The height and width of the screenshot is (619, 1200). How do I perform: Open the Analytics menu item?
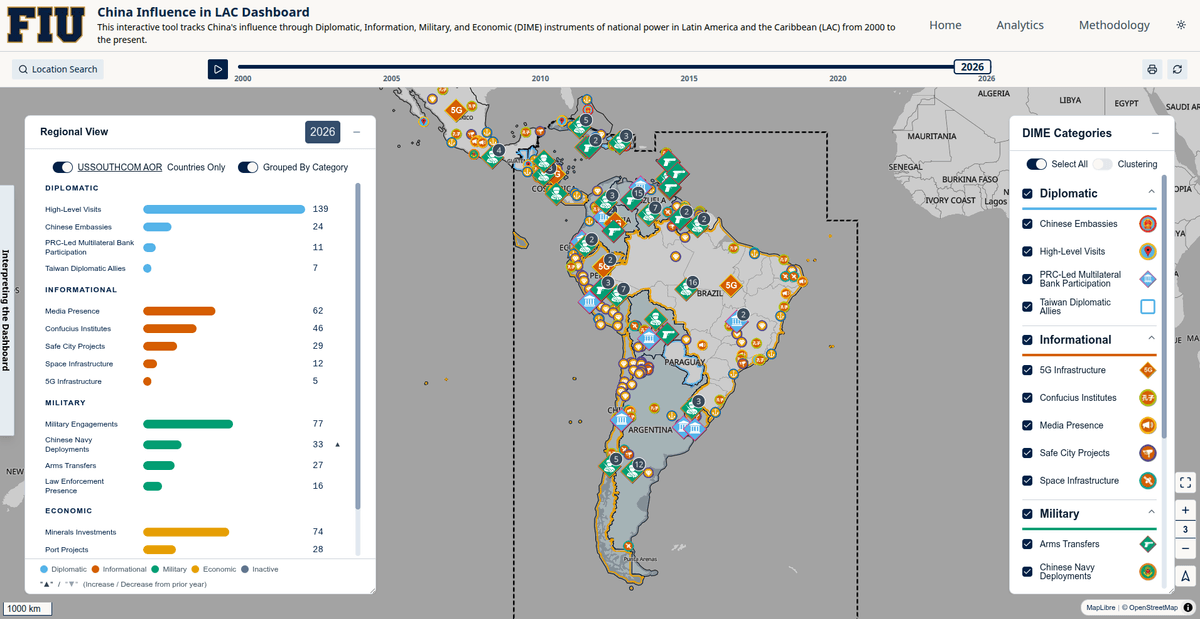1020,25
